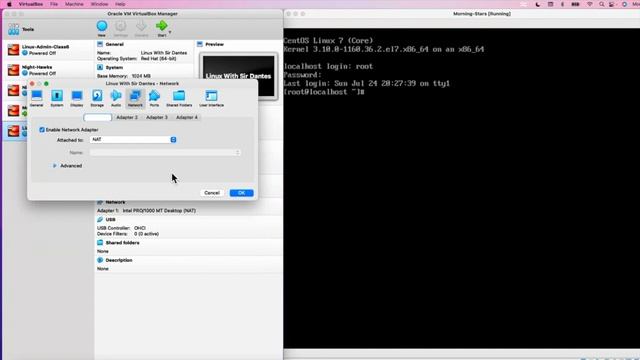Open Wi-Fi status in the menu bar
This screenshot has height=360, width=640.
(589, 4)
